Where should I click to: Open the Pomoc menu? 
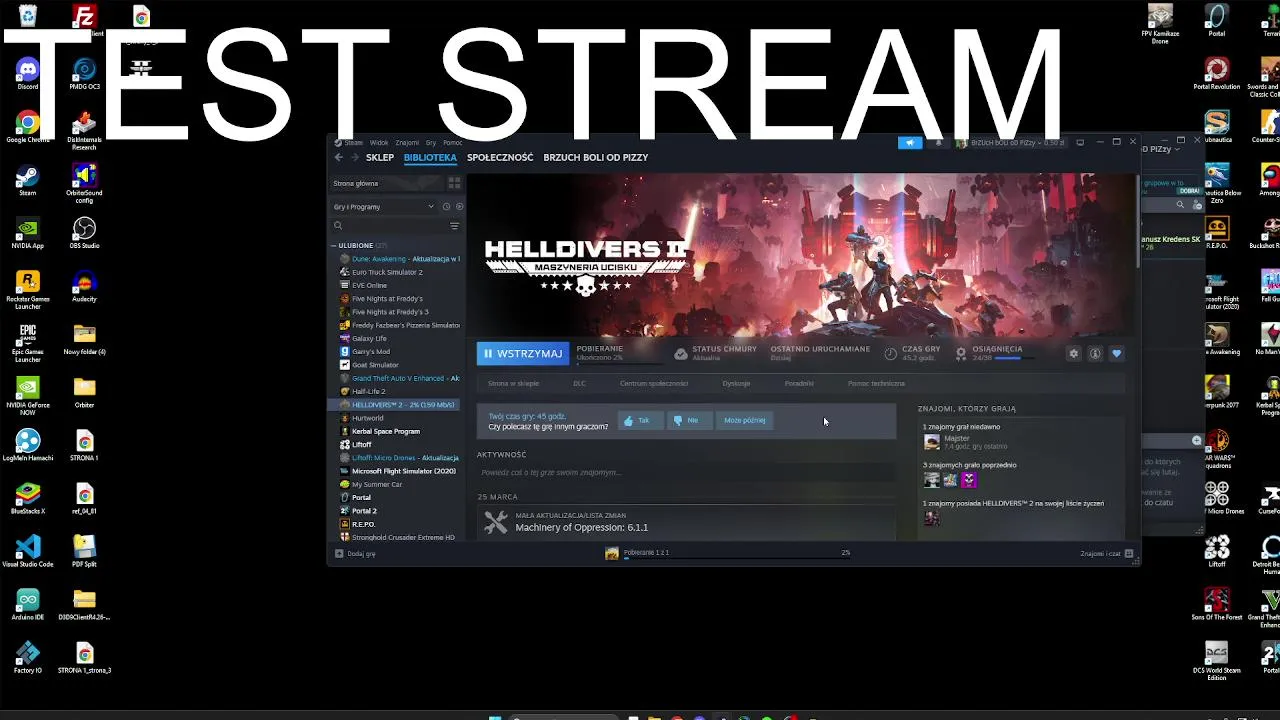[452, 142]
